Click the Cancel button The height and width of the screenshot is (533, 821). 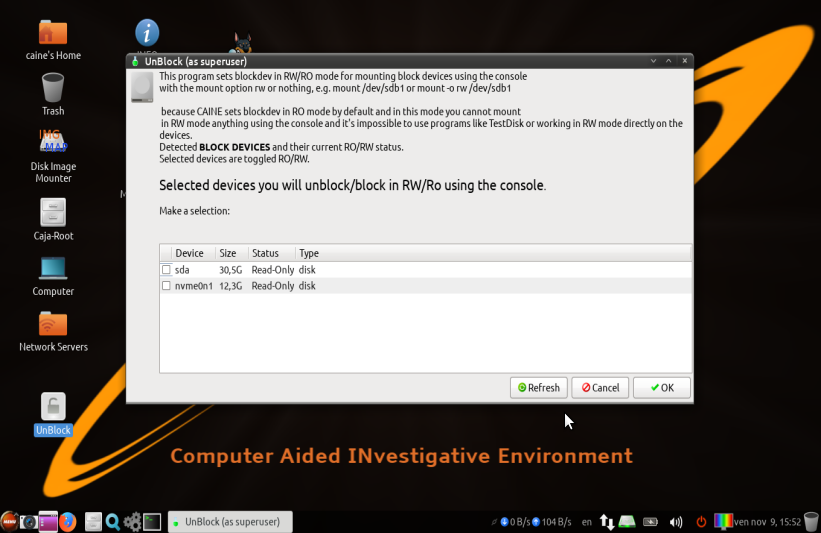(x=600, y=388)
